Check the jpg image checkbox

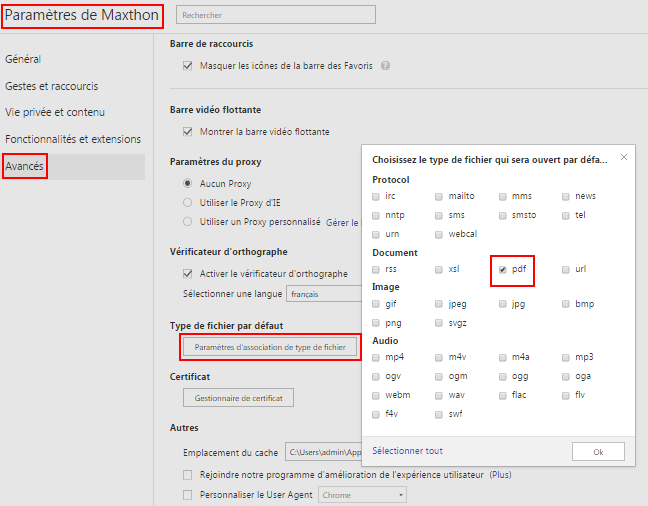[503, 304]
